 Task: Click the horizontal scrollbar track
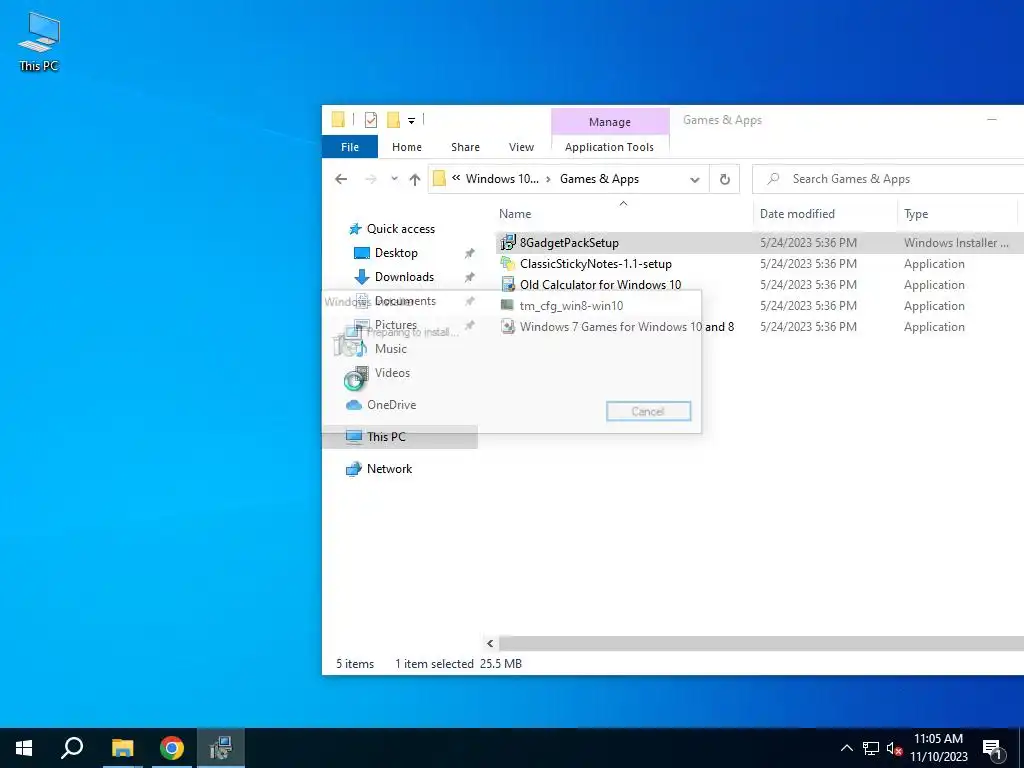pos(761,643)
